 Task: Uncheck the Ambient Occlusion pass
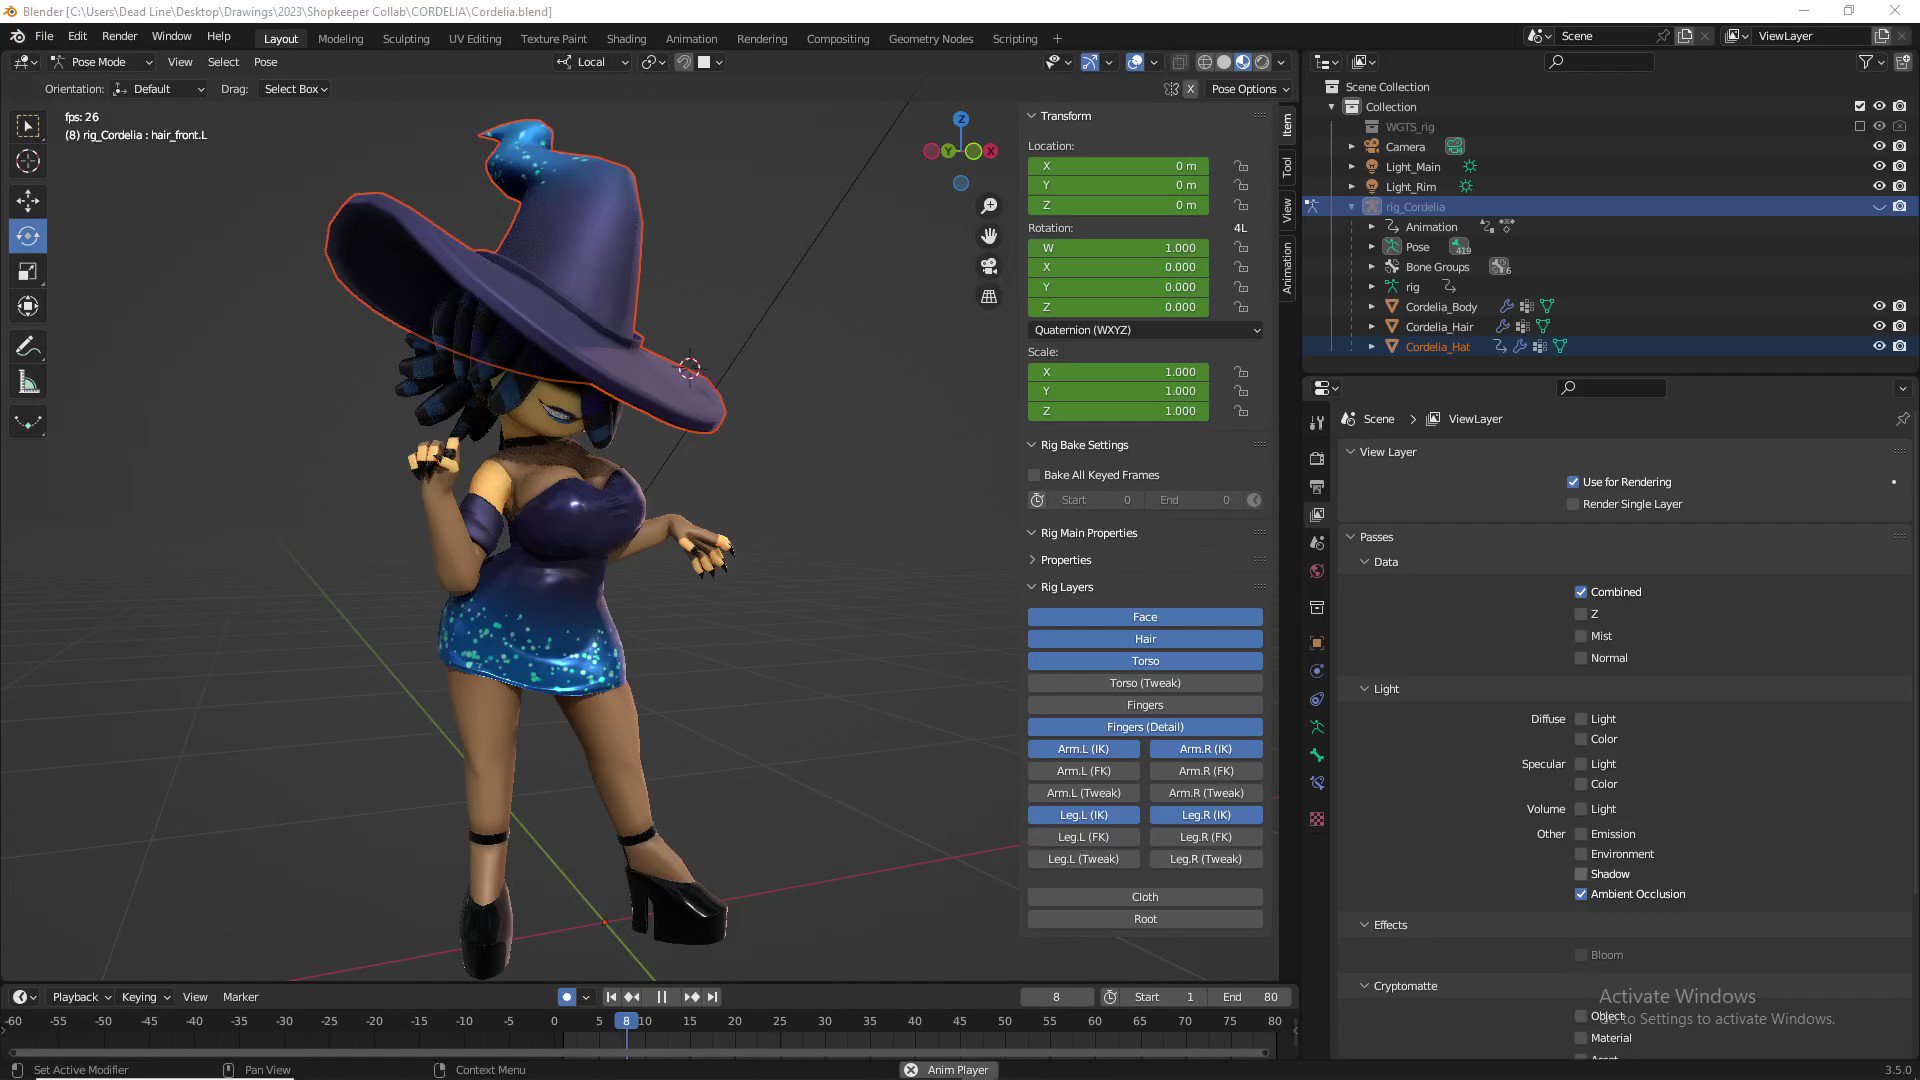click(x=1581, y=894)
